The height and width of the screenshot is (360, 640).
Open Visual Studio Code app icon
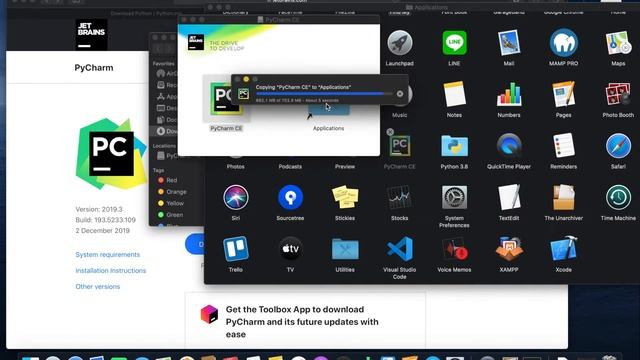pos(400,249)
